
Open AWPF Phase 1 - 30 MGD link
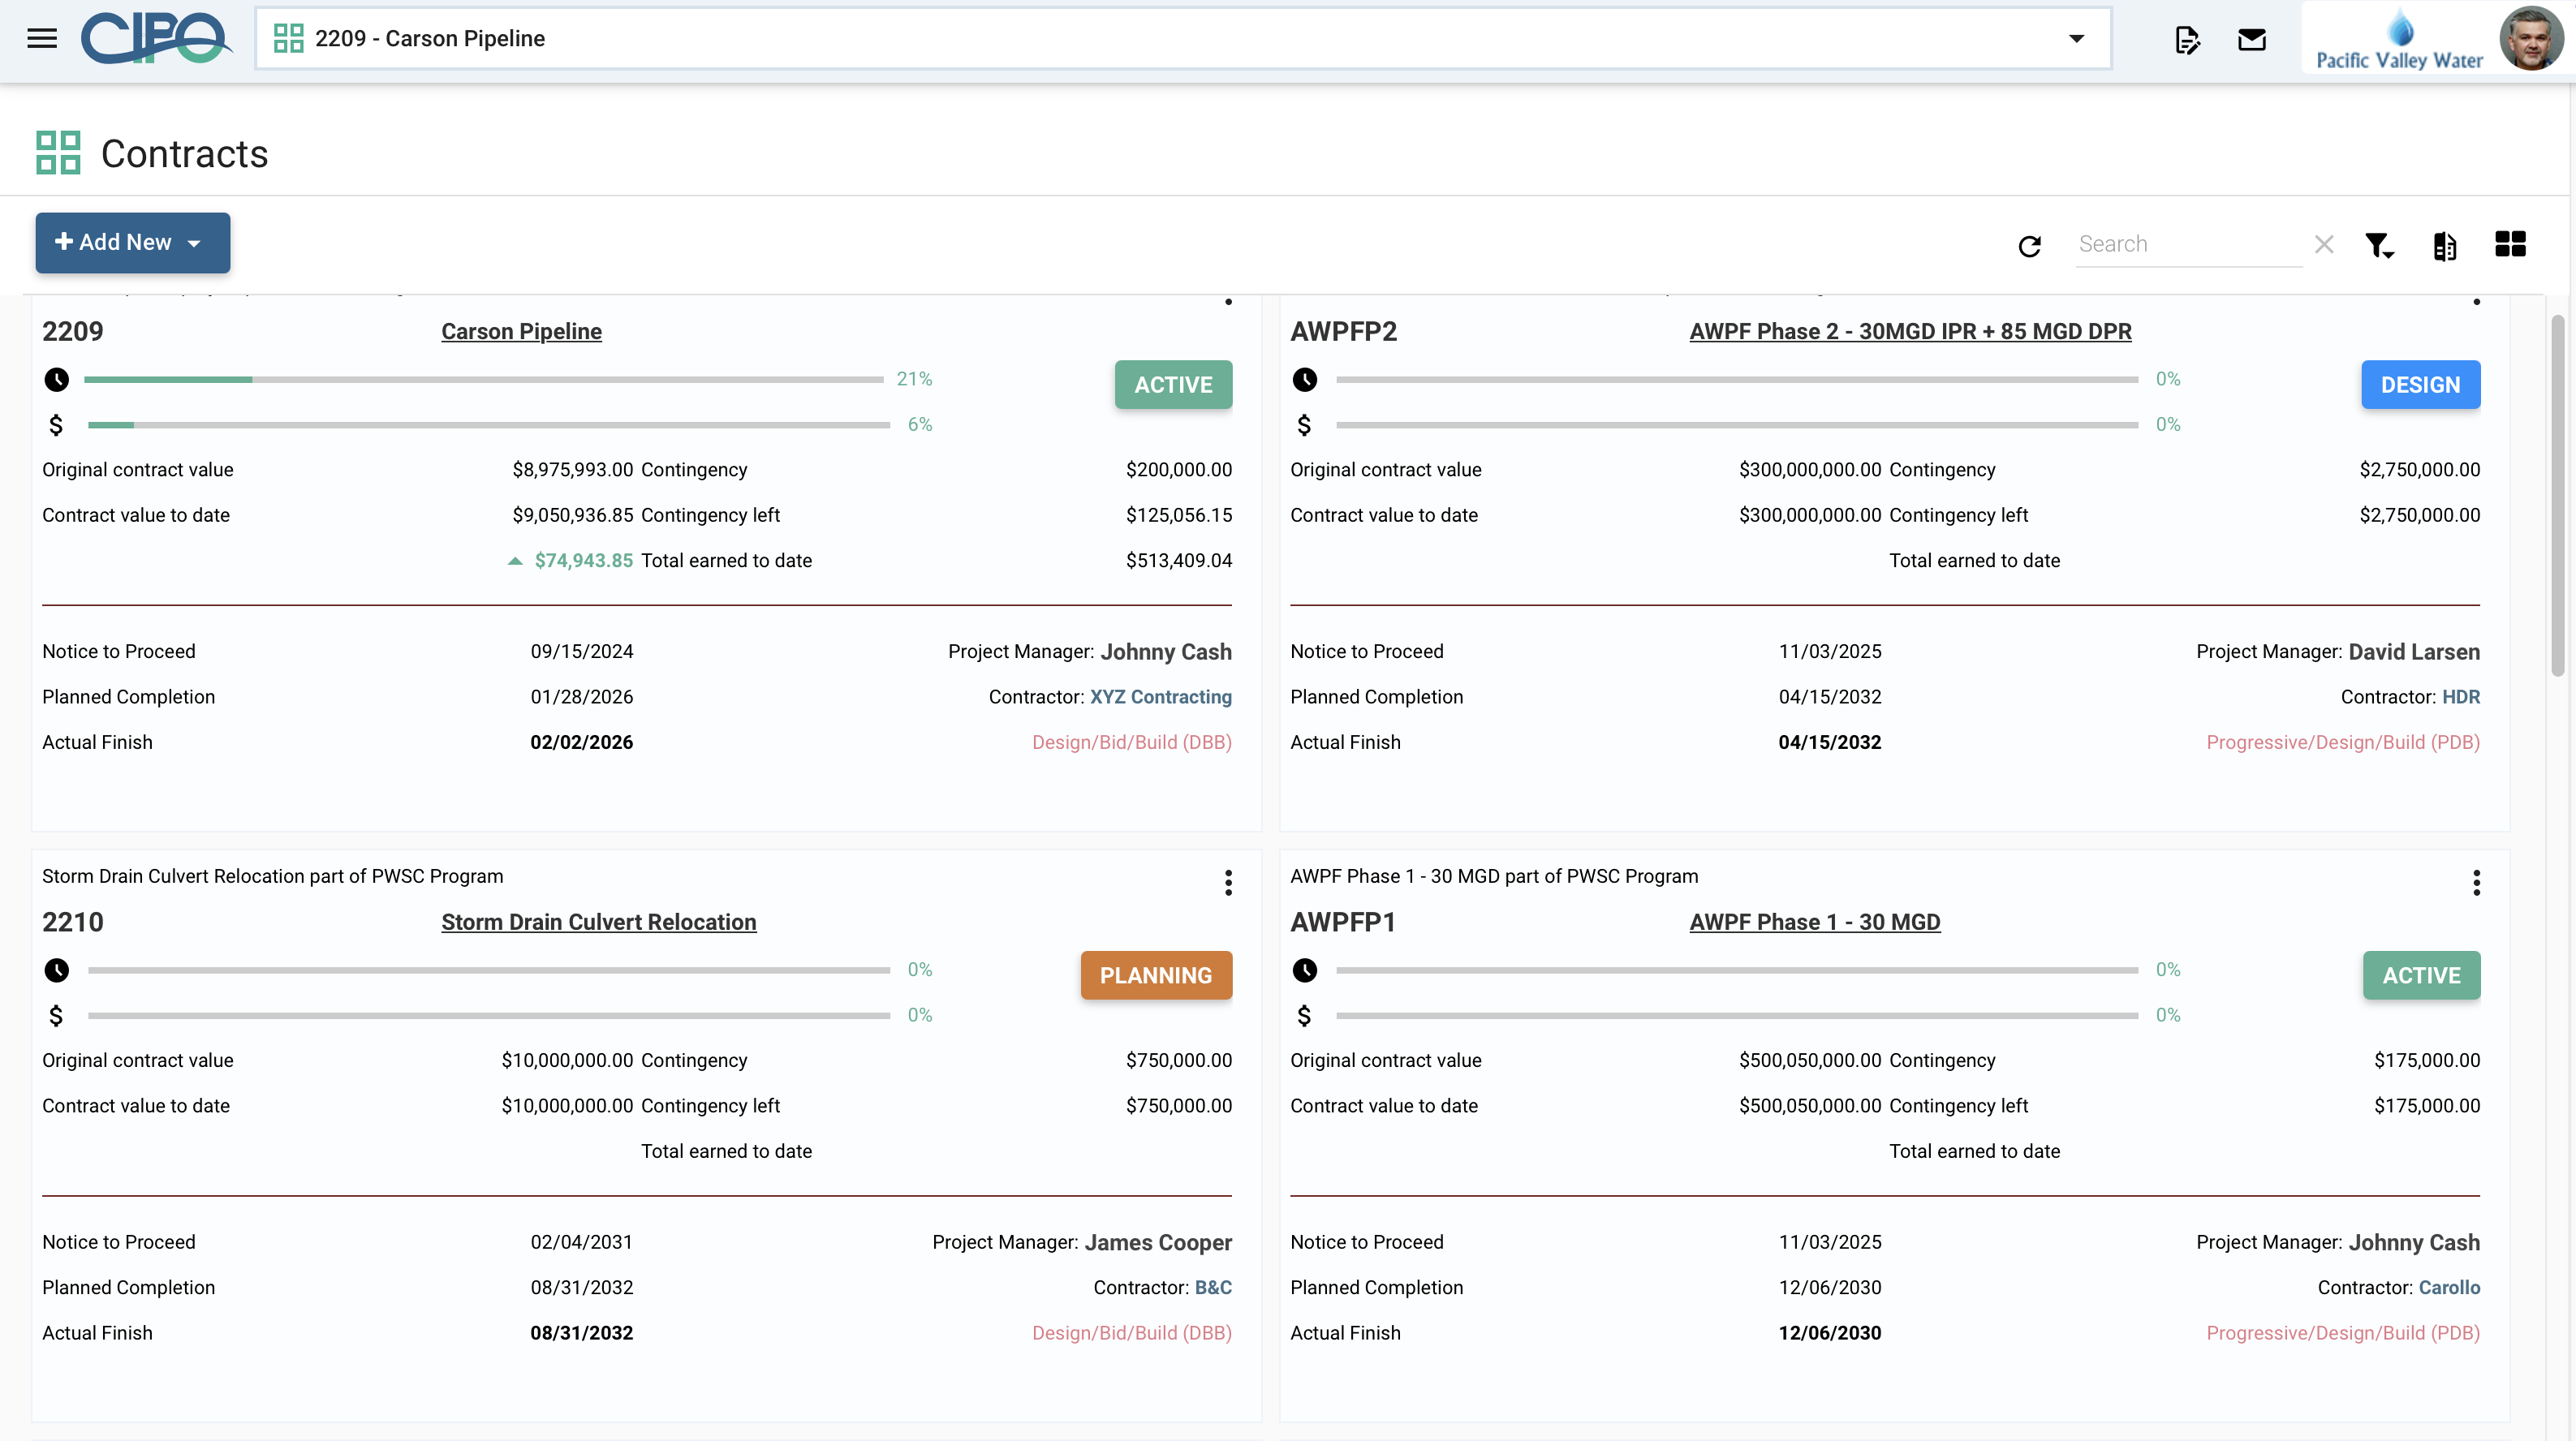click(x=1814, y=922)
